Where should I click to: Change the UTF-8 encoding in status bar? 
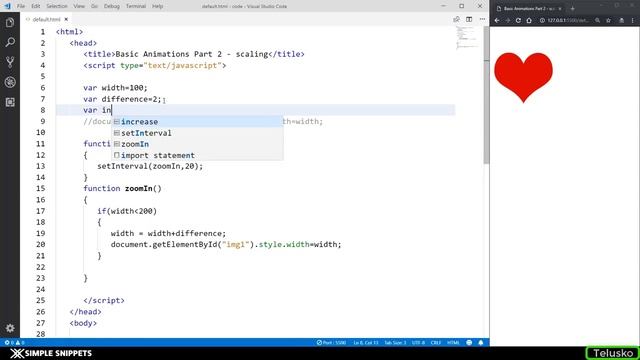pyautogui.click(x=418, y=342)
